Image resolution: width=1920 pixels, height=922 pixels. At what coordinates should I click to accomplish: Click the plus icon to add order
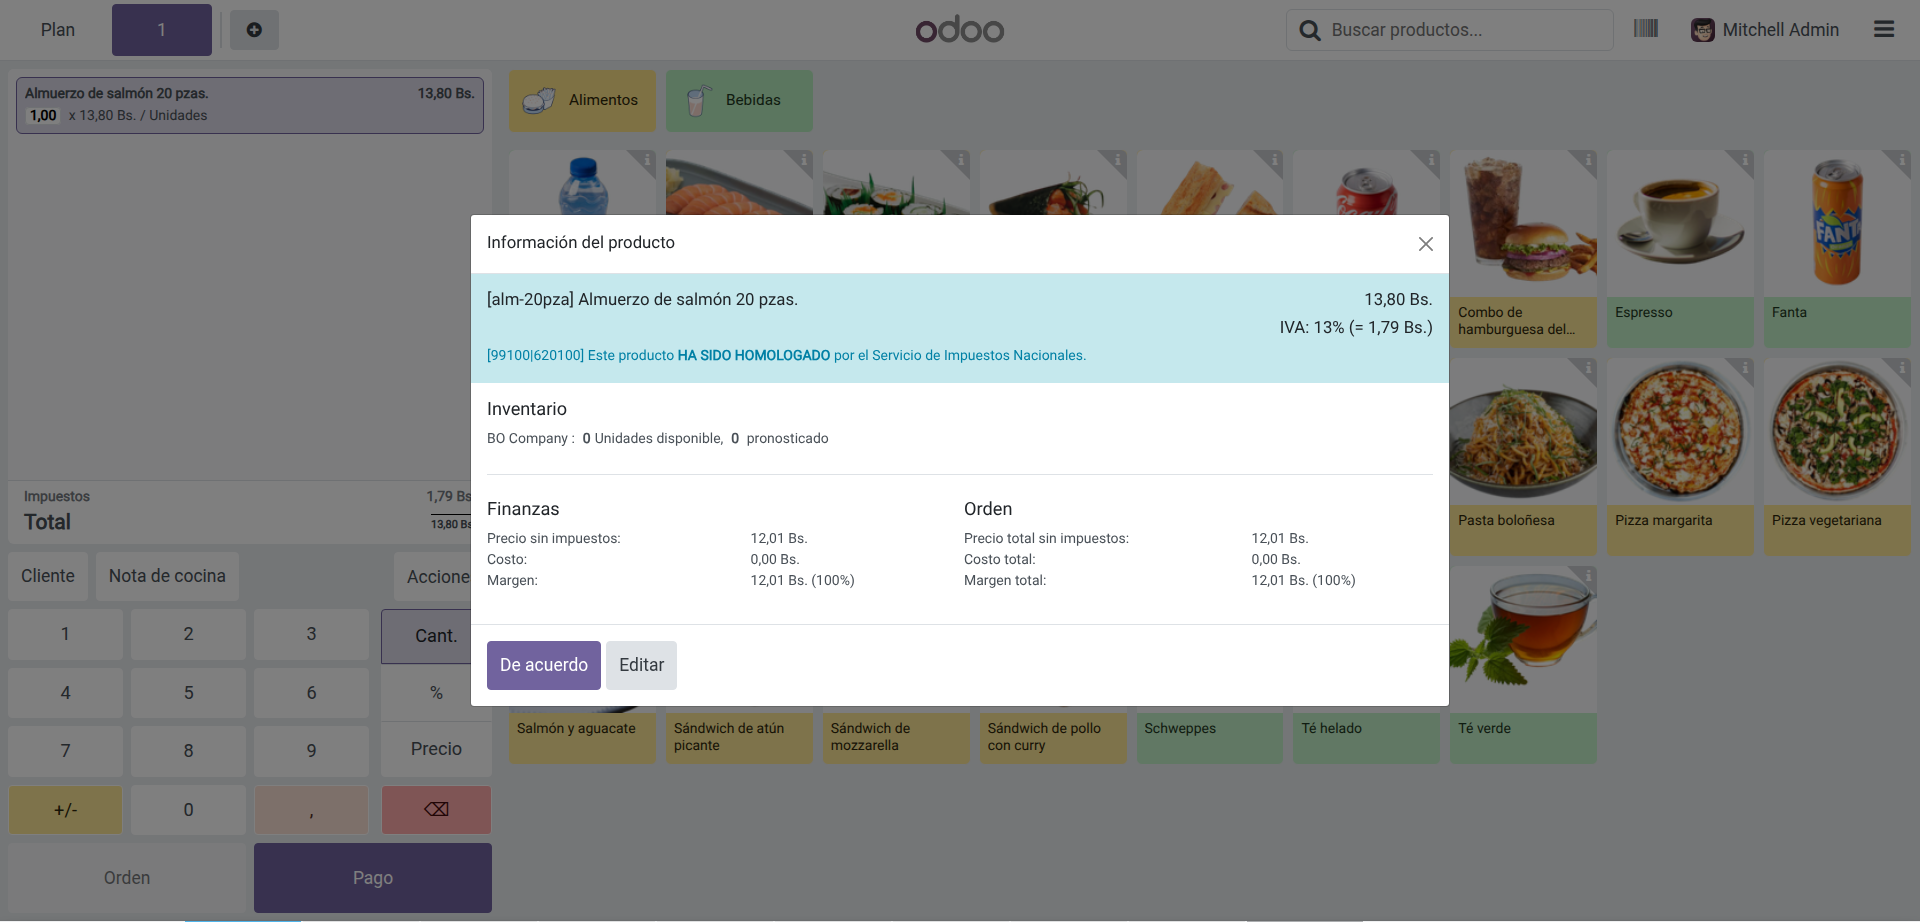tap(254, 30)
